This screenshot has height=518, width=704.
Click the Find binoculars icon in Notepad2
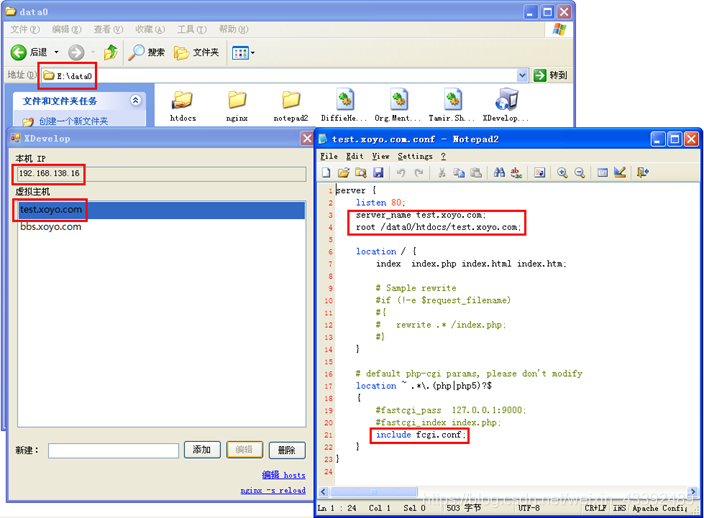click(x=499, y=173)
